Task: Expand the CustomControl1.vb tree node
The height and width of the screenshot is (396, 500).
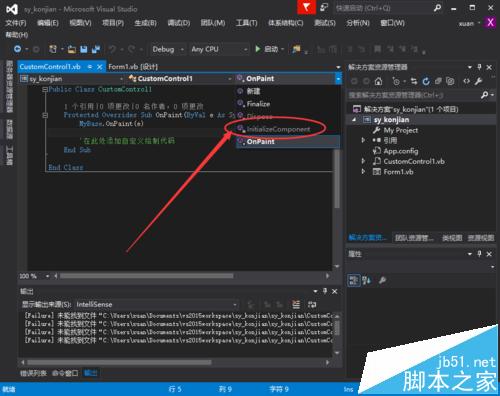Action: coord(364,161)
